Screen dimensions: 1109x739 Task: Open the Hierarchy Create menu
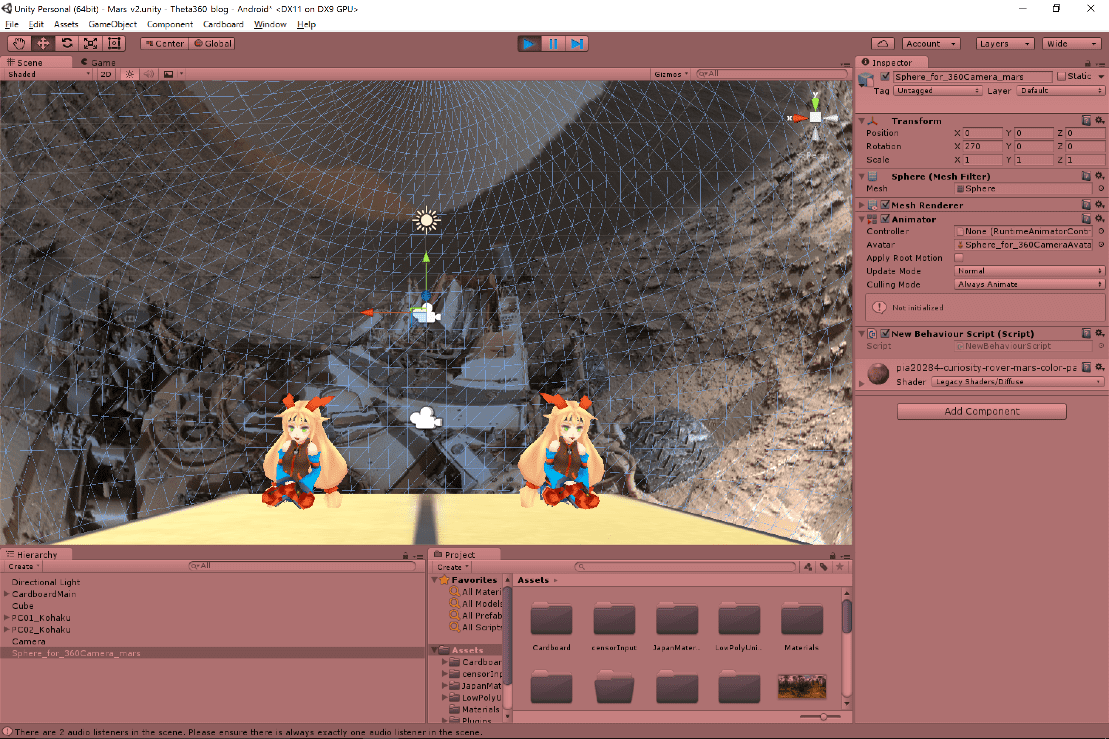point(23,566)
